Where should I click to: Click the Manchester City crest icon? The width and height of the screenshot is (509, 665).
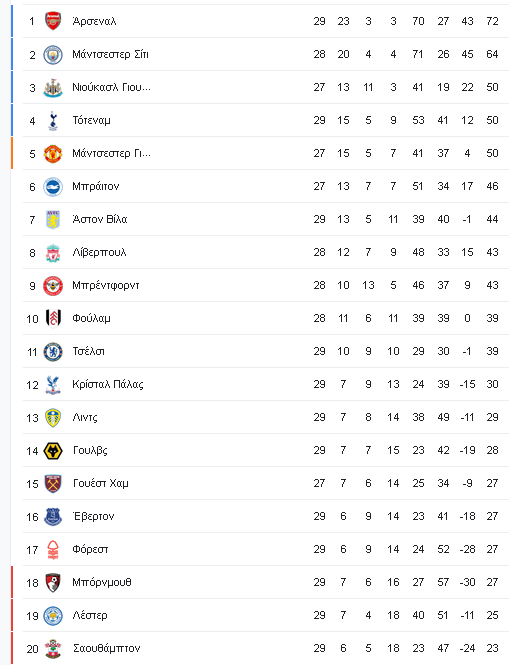click(x=53, y=55)
